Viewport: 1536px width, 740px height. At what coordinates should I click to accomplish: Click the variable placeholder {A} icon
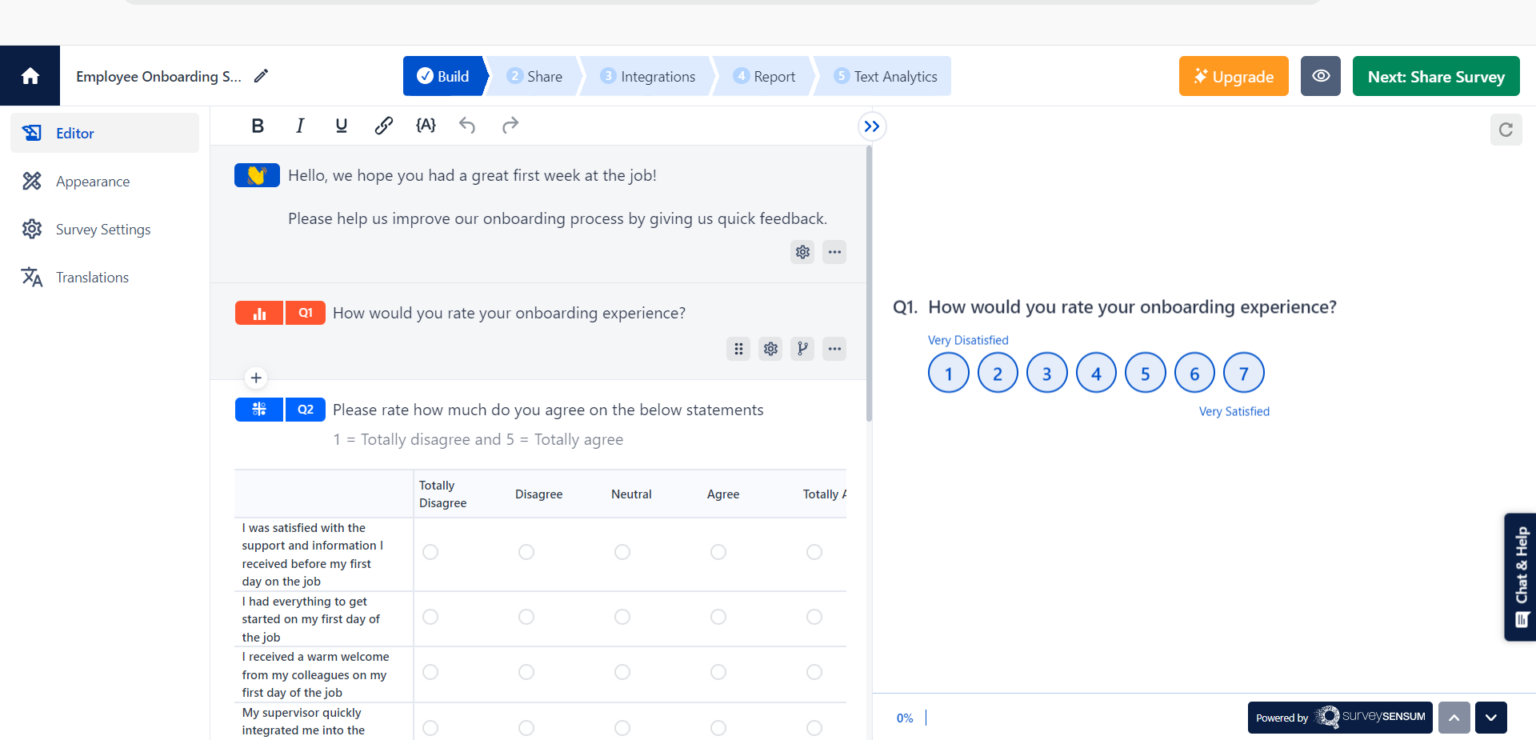[x=426, y=125]
